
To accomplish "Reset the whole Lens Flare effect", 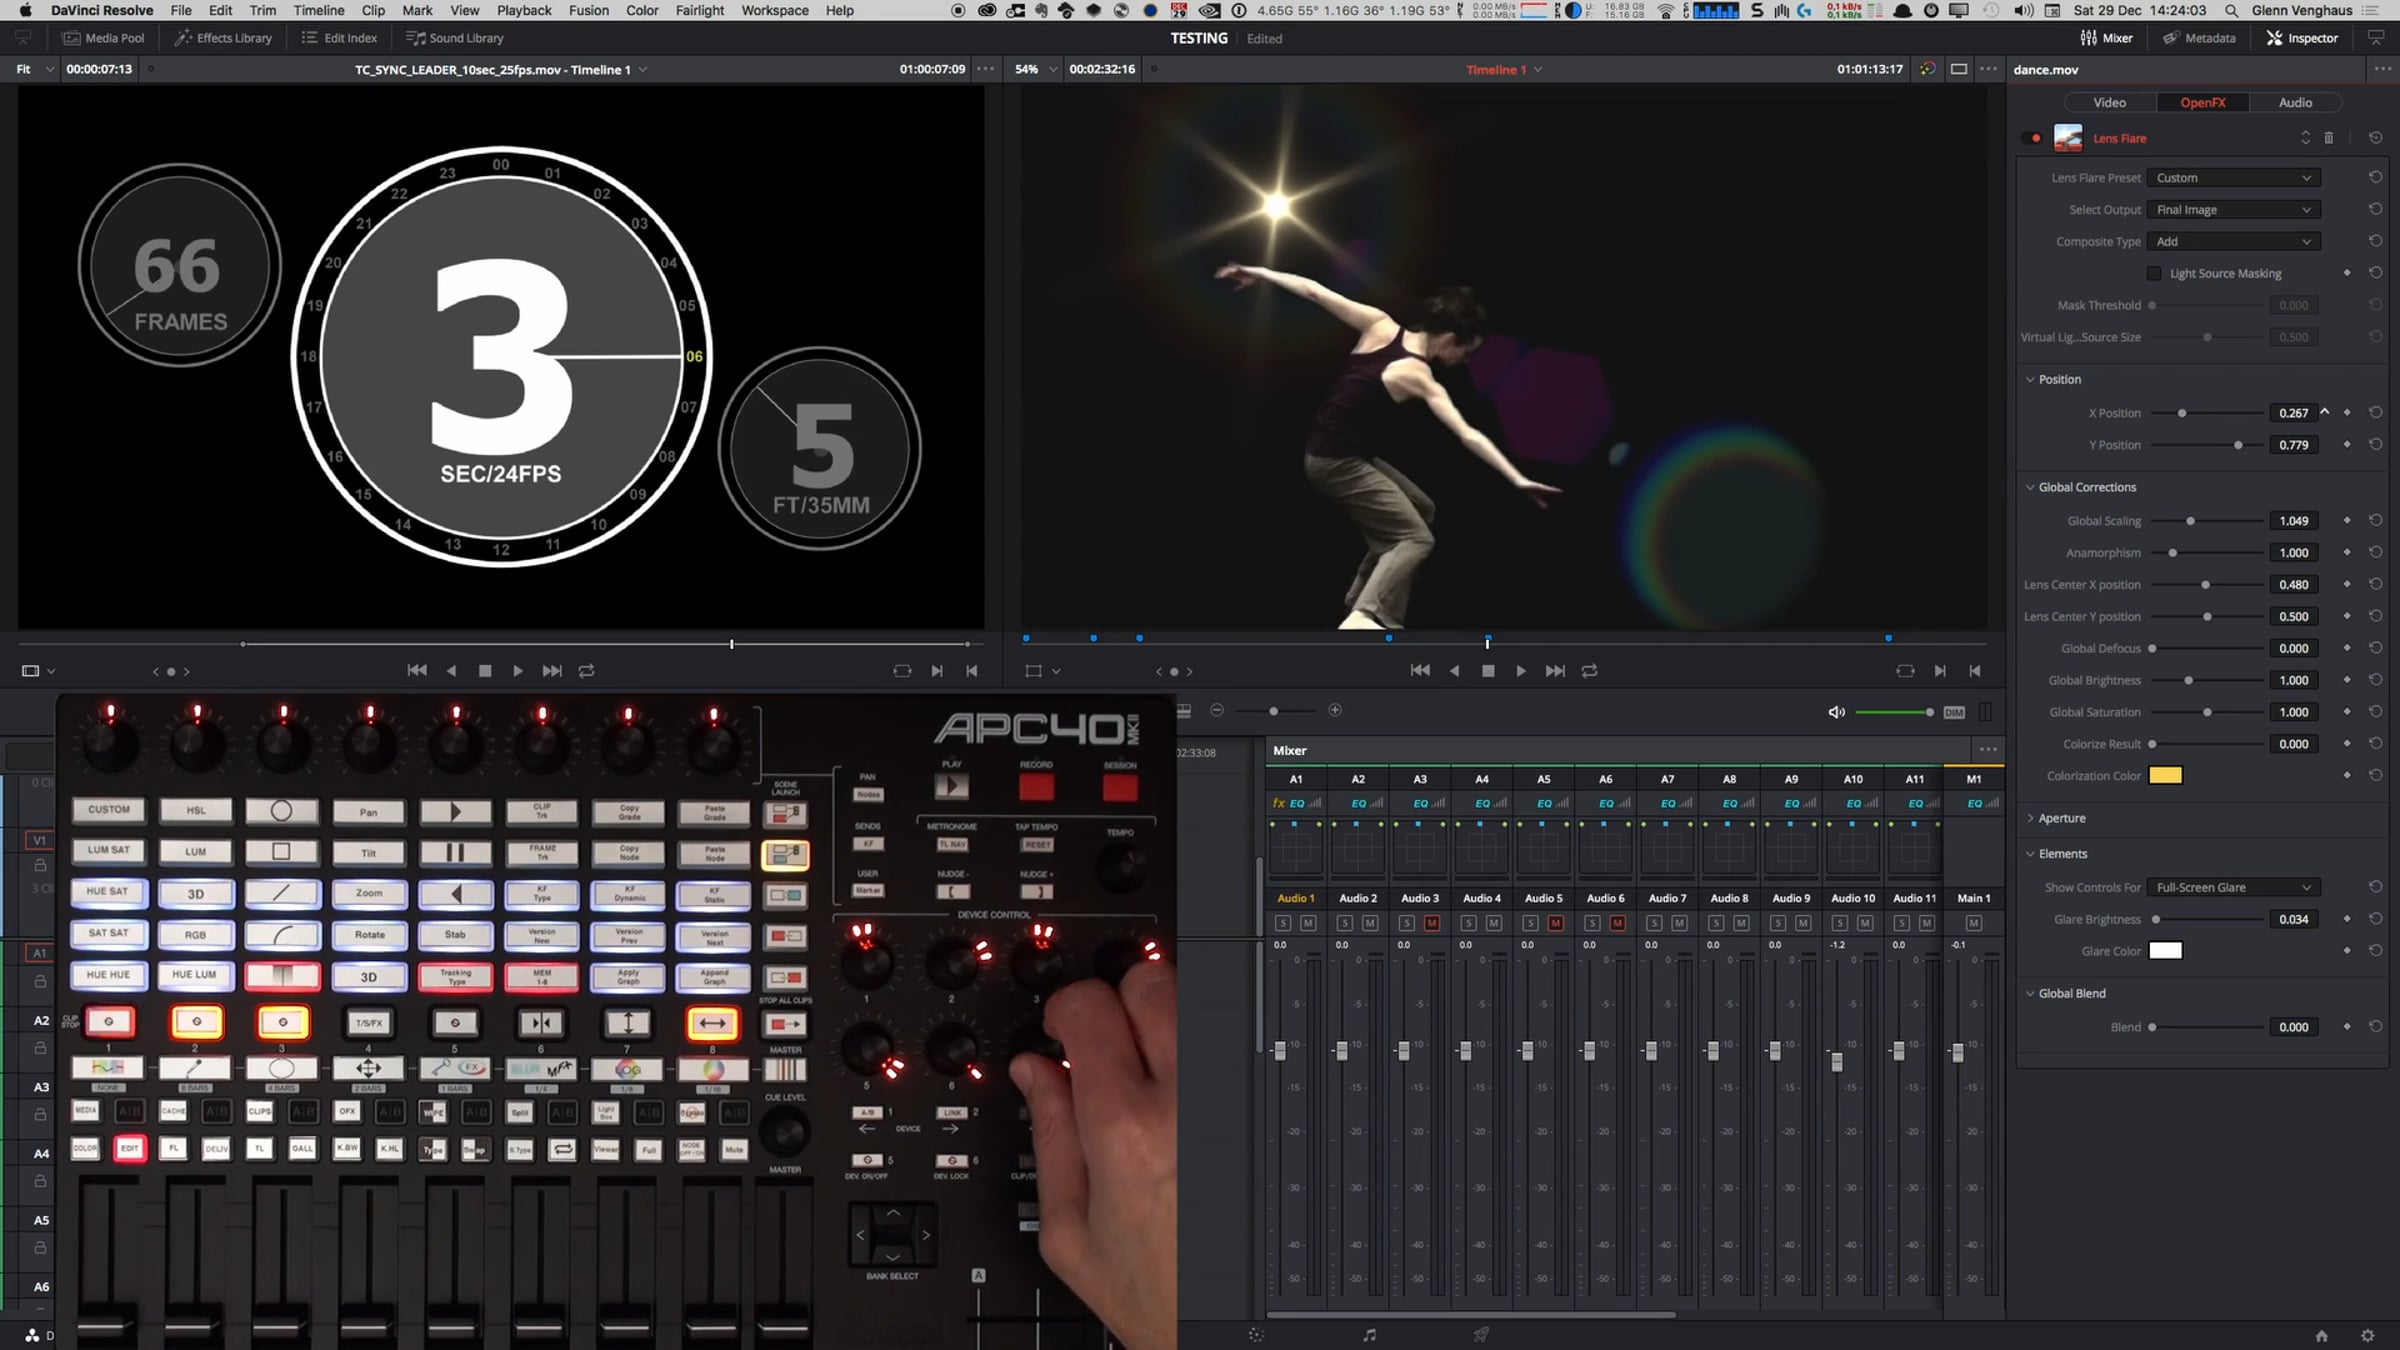I will [x=2375, y=138].
